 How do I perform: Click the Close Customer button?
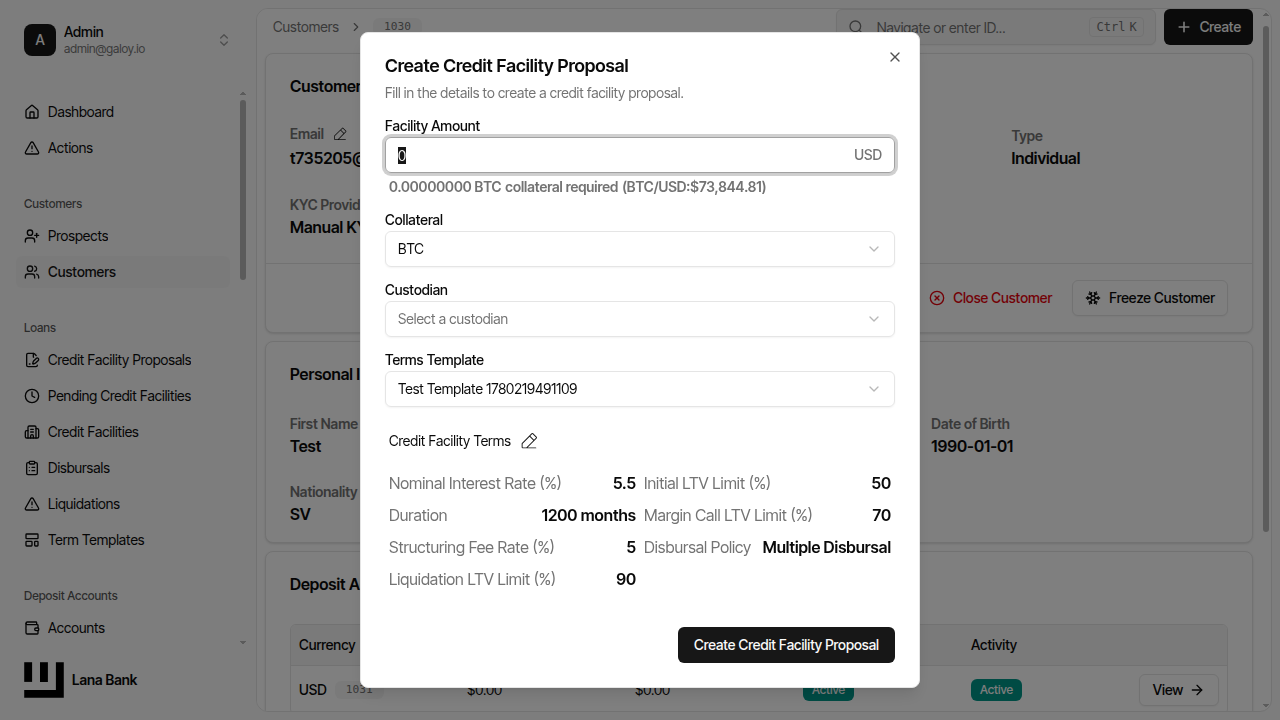click(x=990, y=298)
